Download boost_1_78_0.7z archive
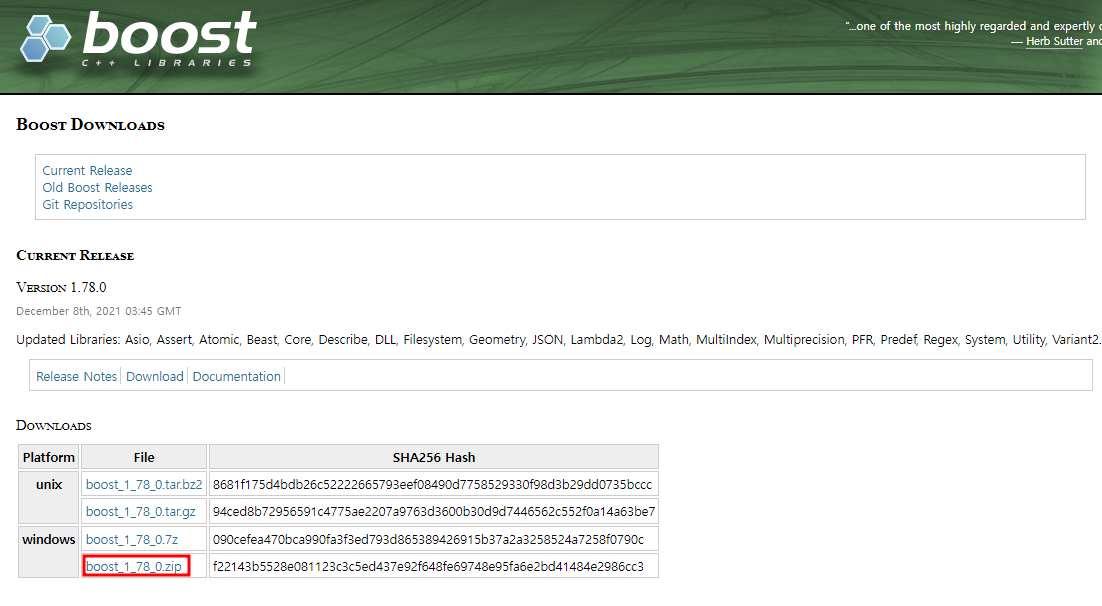 click(131, 540)
